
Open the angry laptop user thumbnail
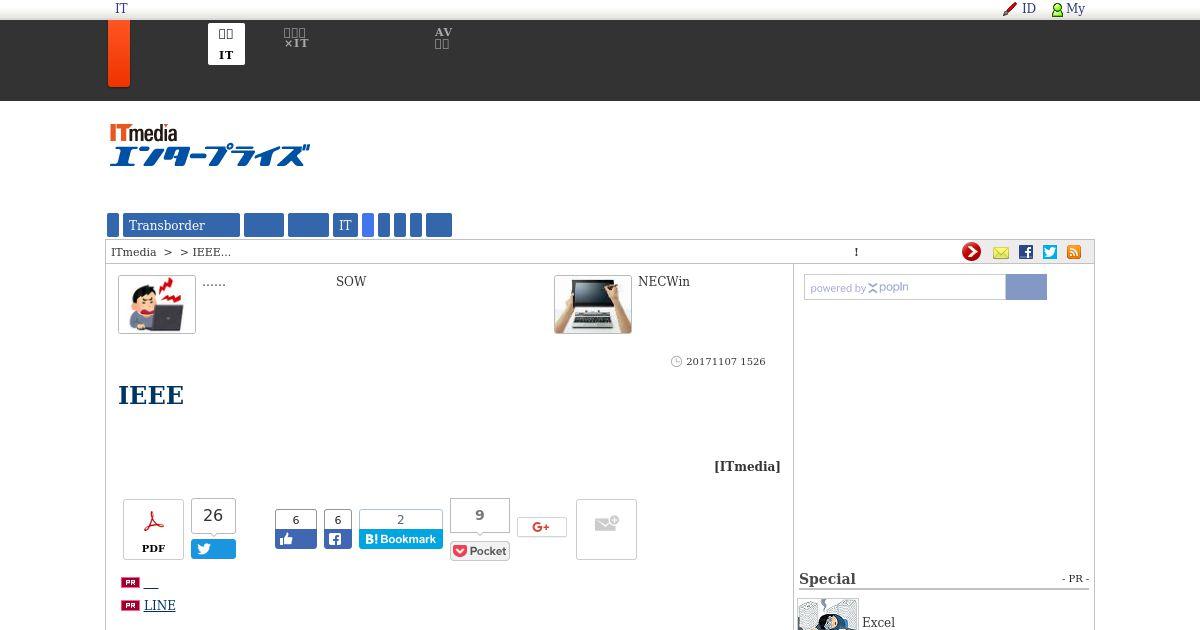[x=157, y=304]
